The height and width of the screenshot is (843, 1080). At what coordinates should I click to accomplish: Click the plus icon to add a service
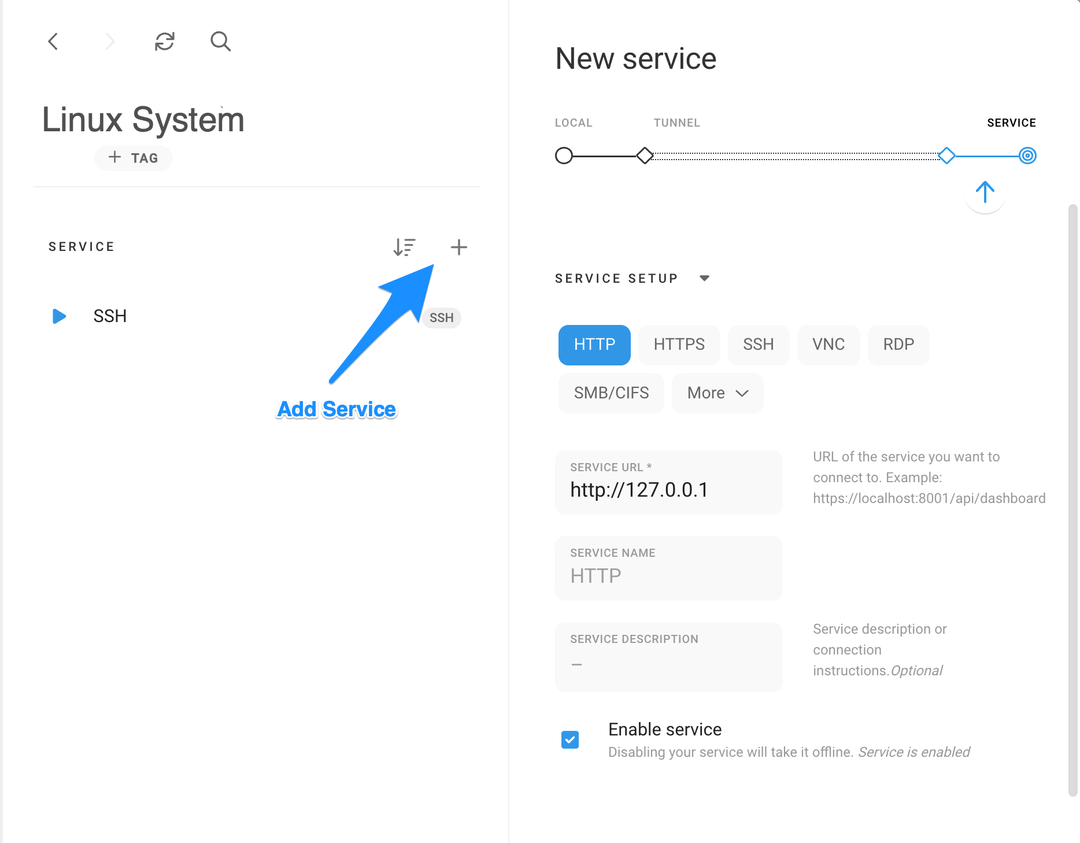click(x=458, y=246)
